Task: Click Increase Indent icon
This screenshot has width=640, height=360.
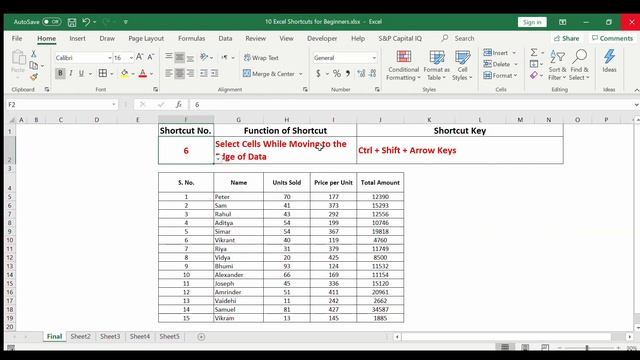Action: point(214,73)
